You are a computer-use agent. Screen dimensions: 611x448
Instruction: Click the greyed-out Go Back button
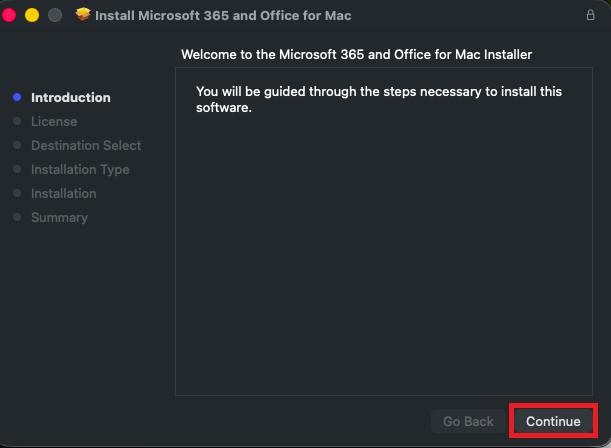tap(468, 421)
